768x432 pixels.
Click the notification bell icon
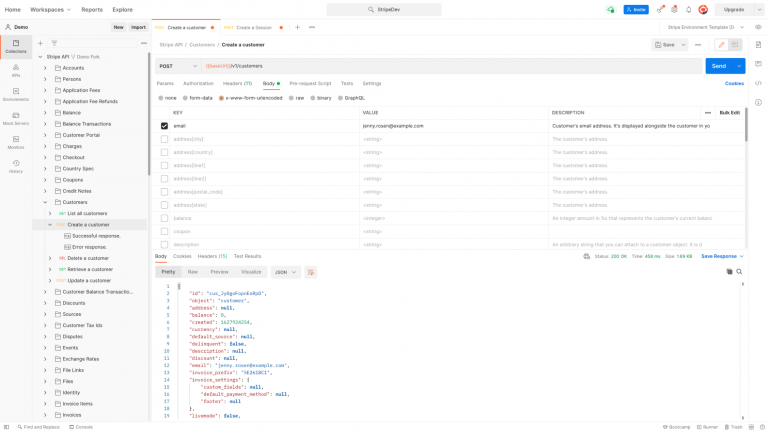[x=689, y=9]
